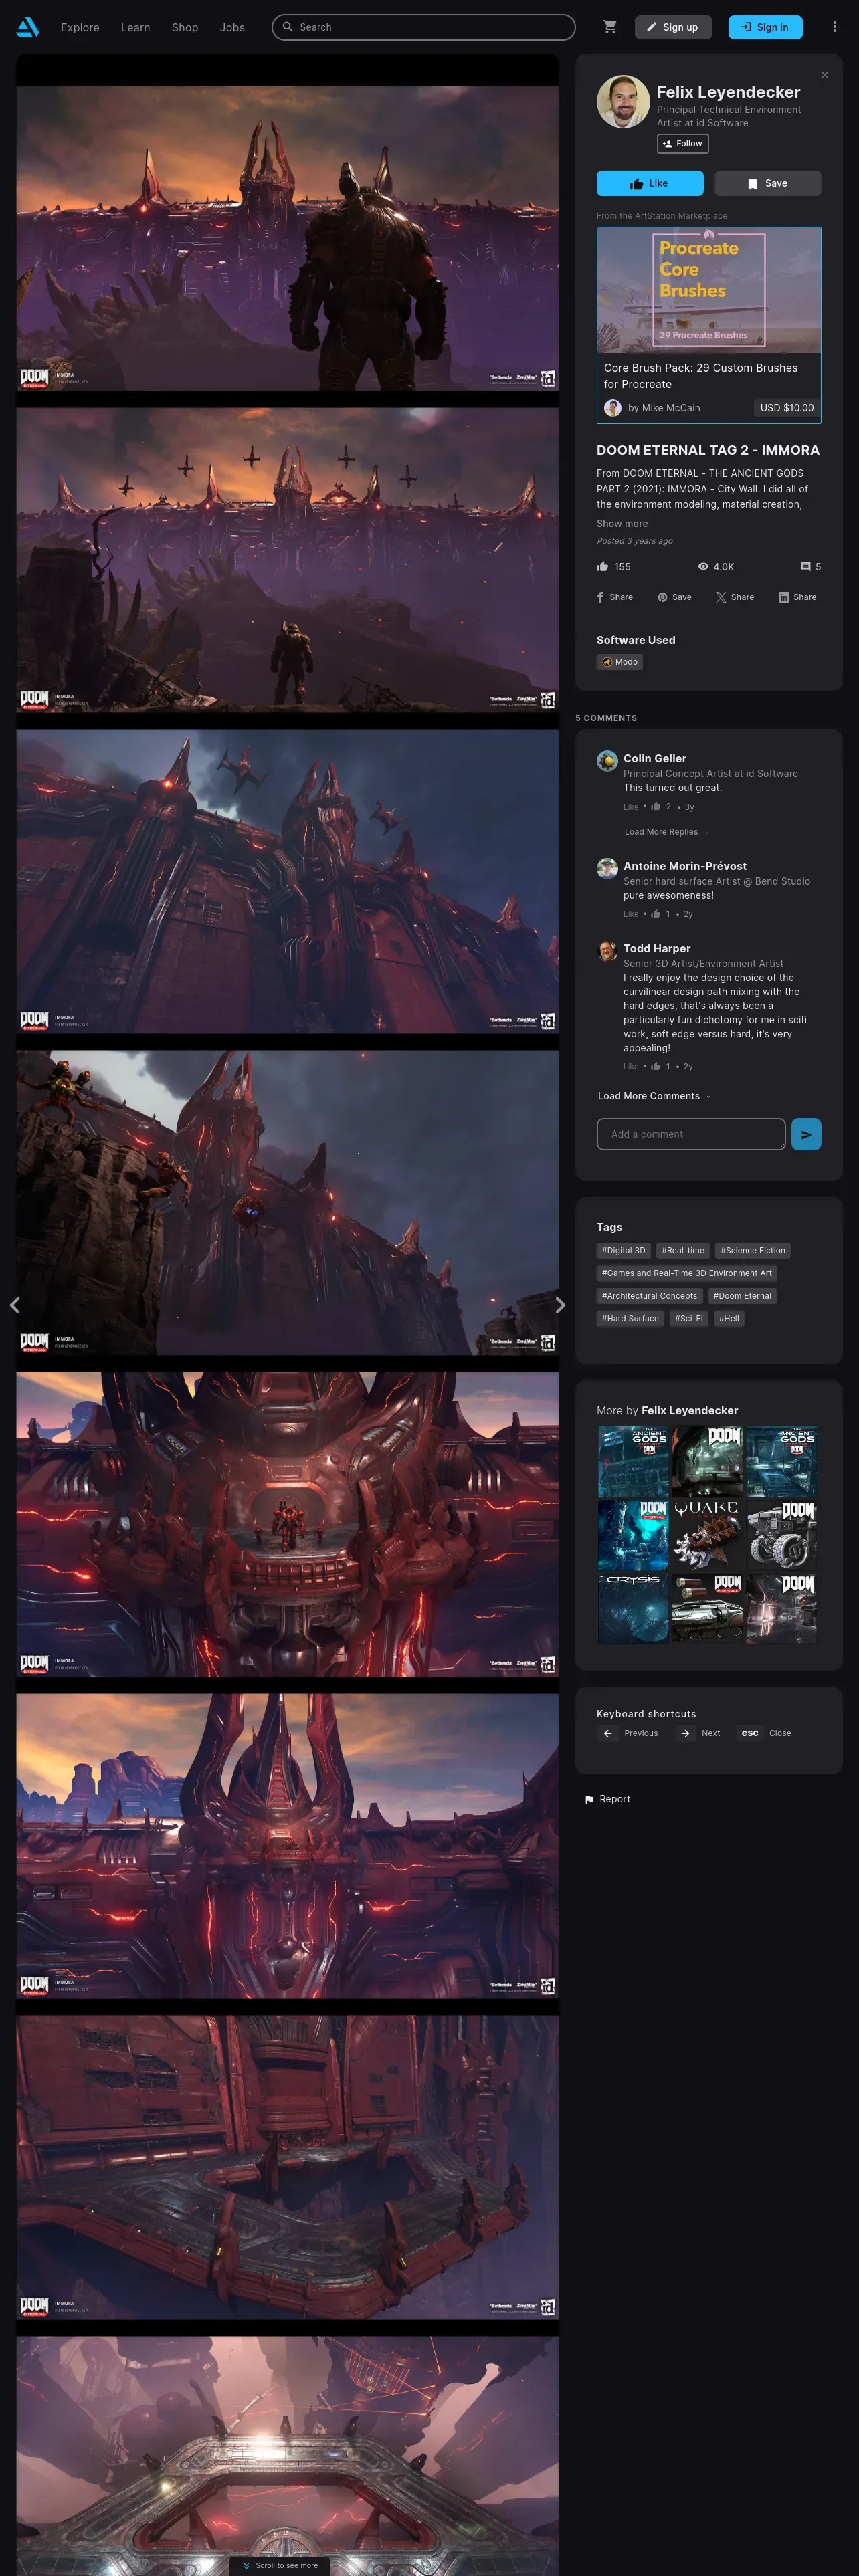Open Antoine Morin-Prévost's avatar
Viewport: 859px width, 2576px height.
tap(607, 868)
